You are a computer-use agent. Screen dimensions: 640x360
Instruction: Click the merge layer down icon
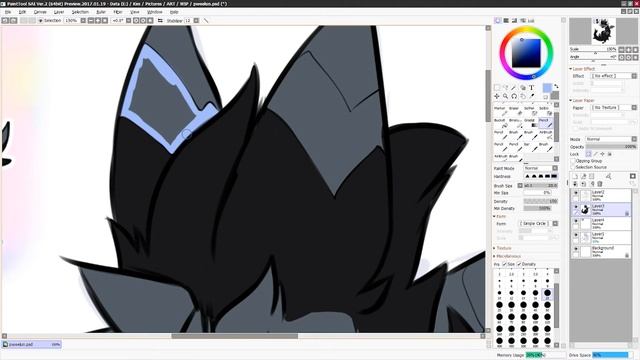point(583,184)
